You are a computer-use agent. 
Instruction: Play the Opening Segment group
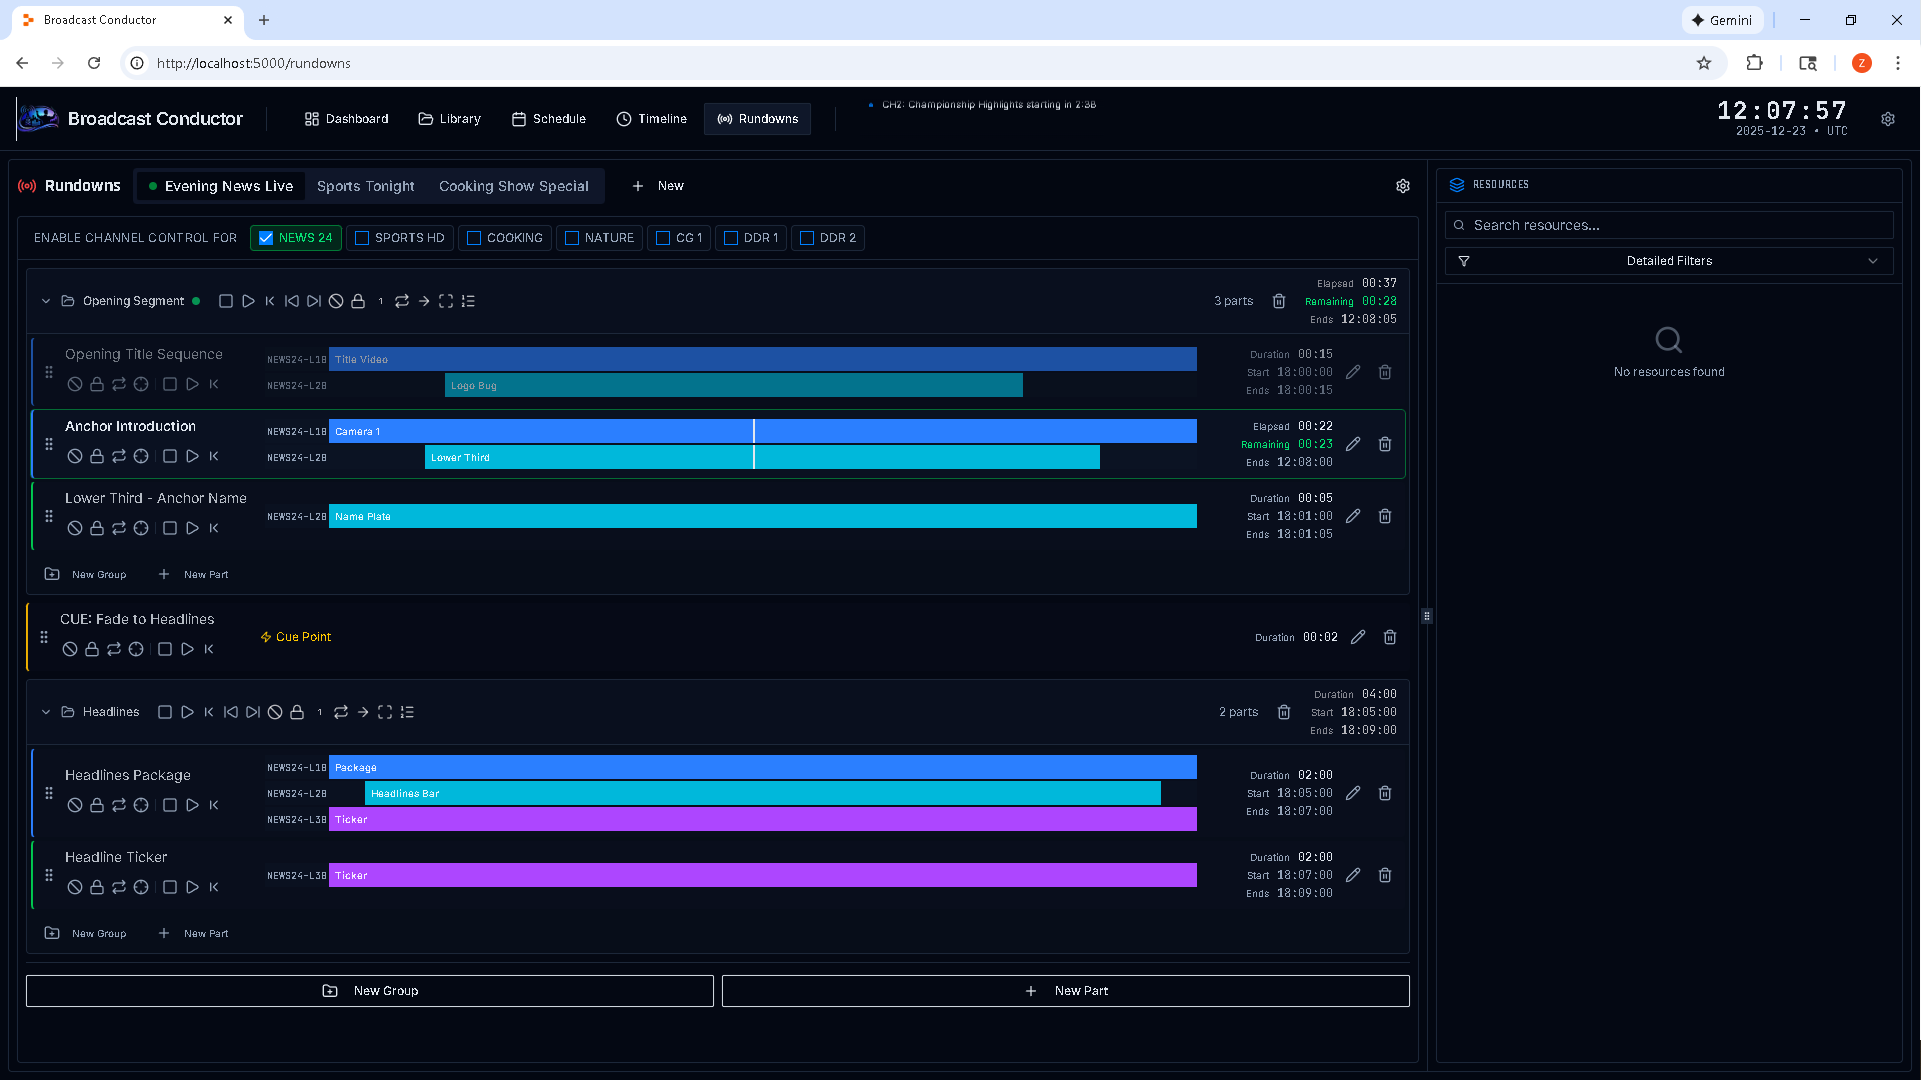[248, 301]
